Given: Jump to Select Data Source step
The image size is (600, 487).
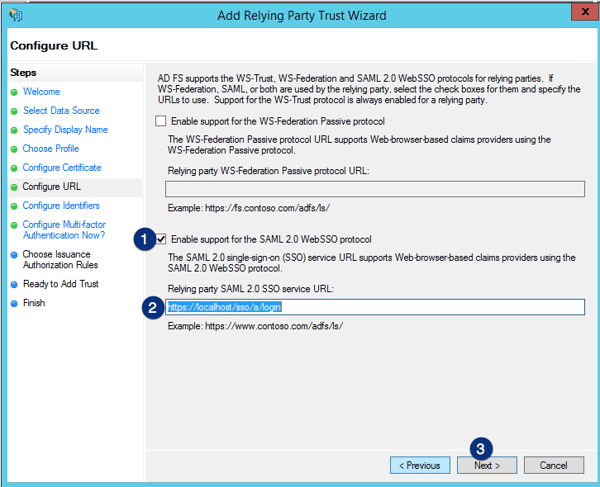Looking at the screenshot, I should coord(61,111).
